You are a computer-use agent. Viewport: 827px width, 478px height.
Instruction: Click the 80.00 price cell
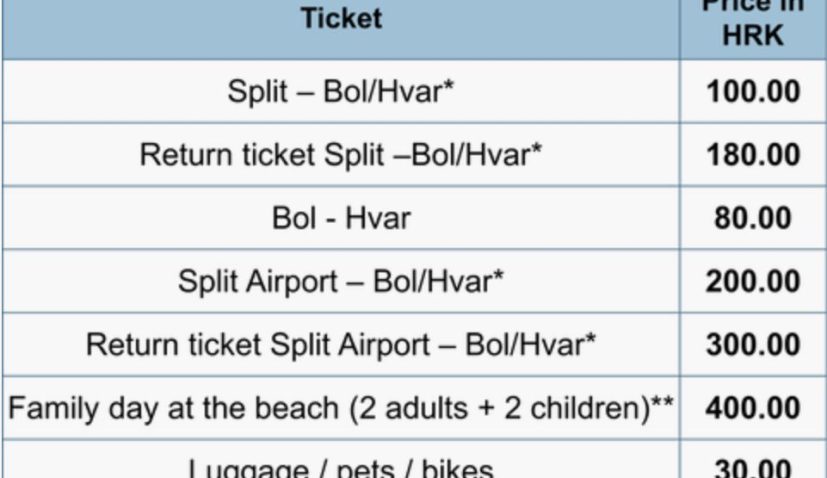[x=753, y=218]
